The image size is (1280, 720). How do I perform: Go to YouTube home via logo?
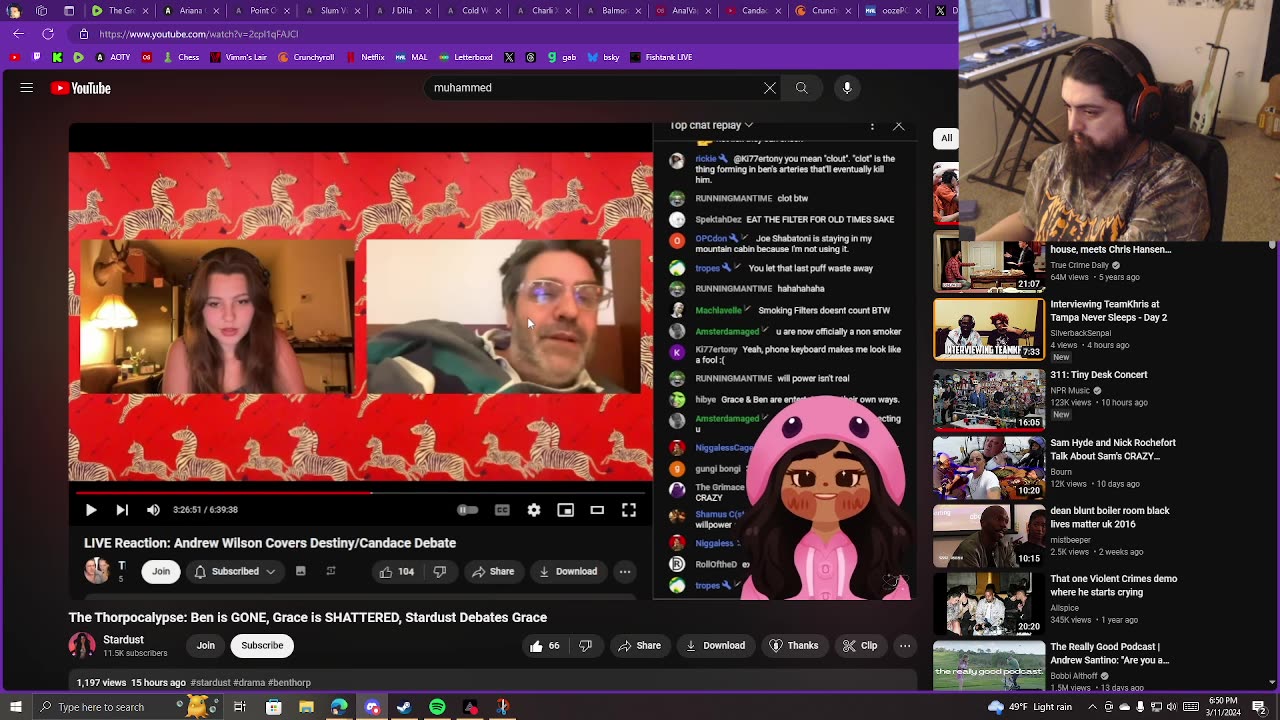pos(81,88)
